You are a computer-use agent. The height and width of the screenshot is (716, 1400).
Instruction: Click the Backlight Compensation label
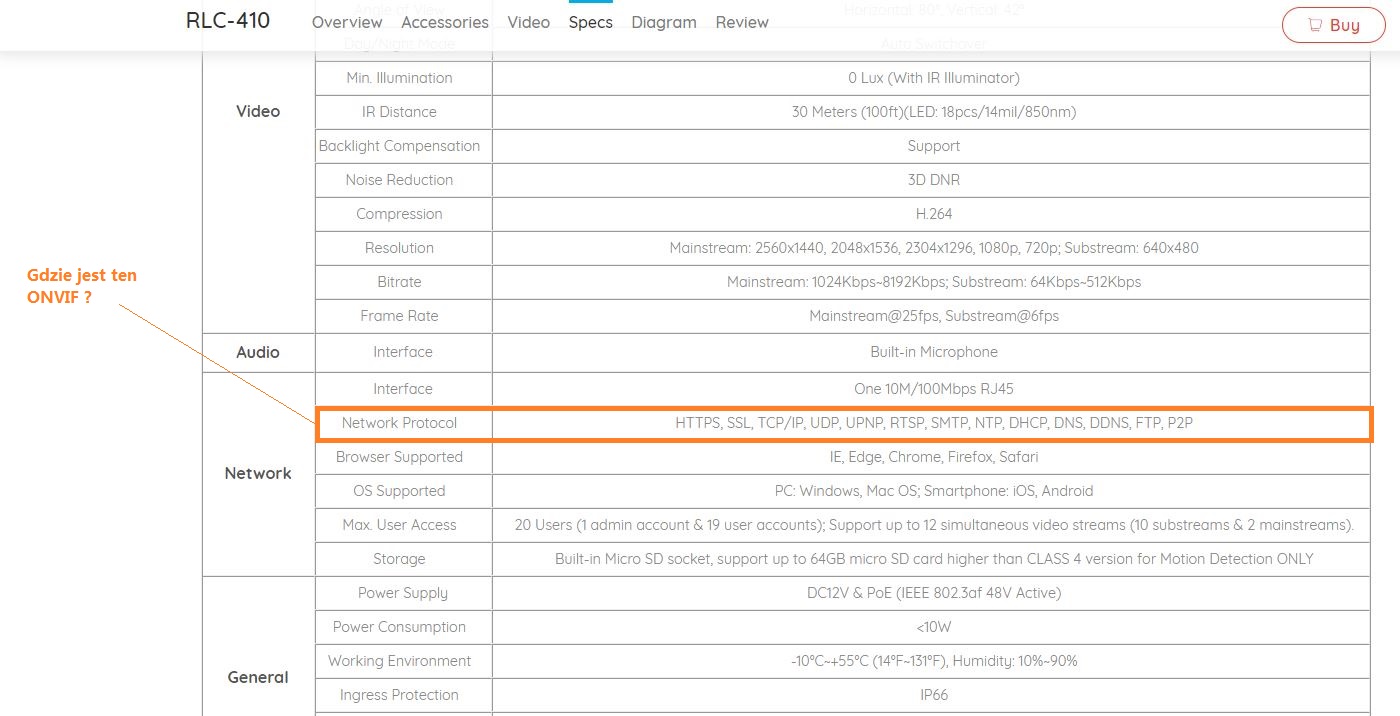coord(399,146)
